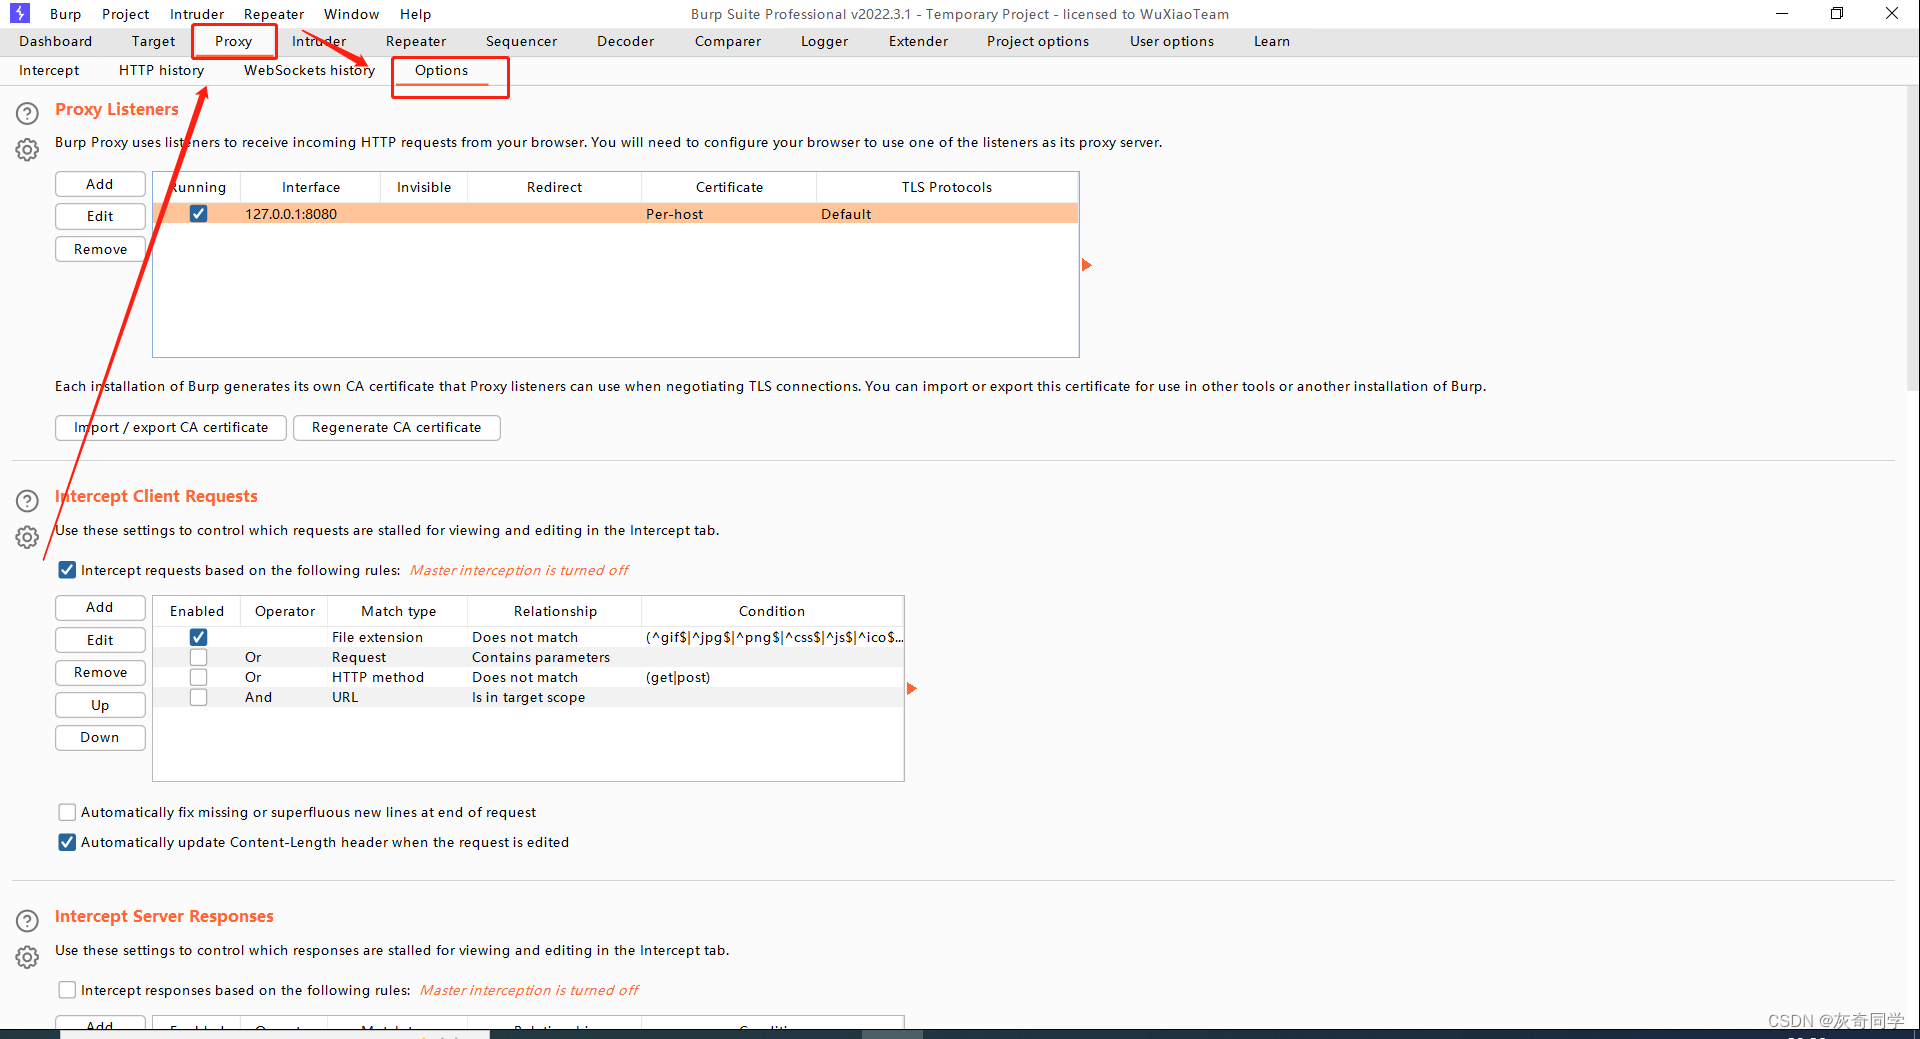Image resolution: width=1920 pixels, height=1039 pixels.
Task: Enable the HTTP method rule checkbox
Action: [x=198, y=677]
